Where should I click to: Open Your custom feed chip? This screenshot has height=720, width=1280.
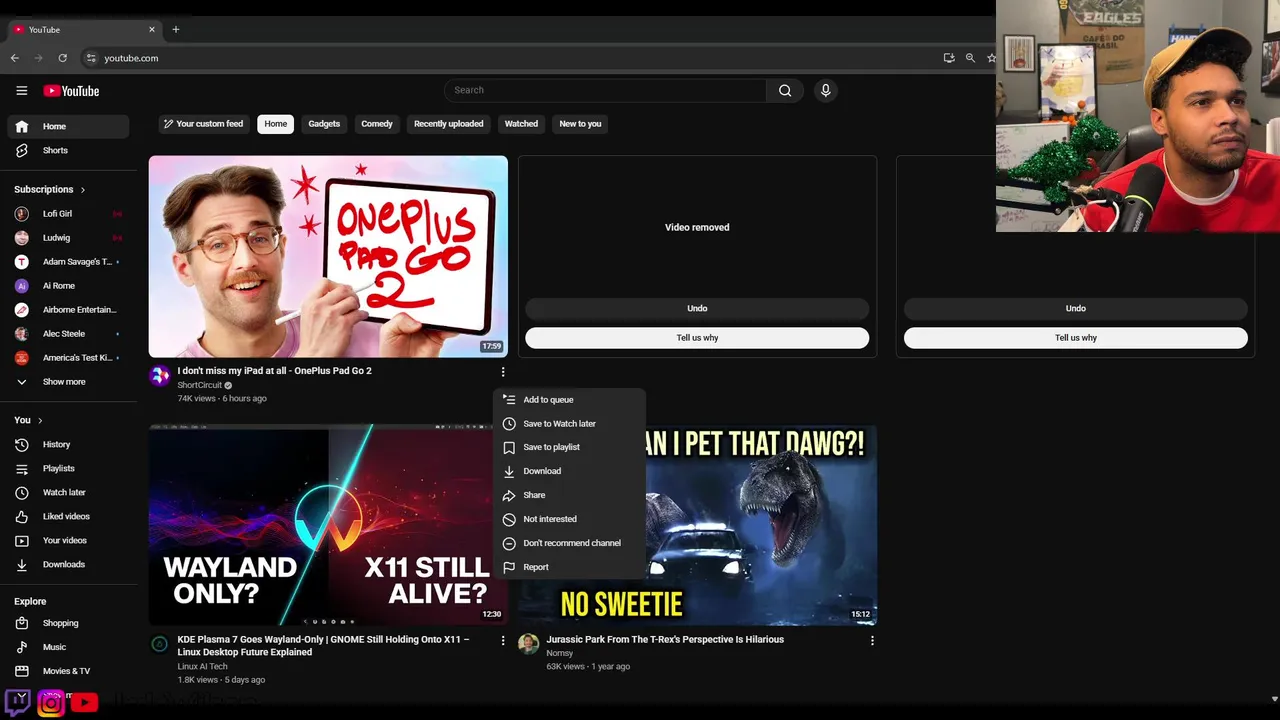click(204, 124)
